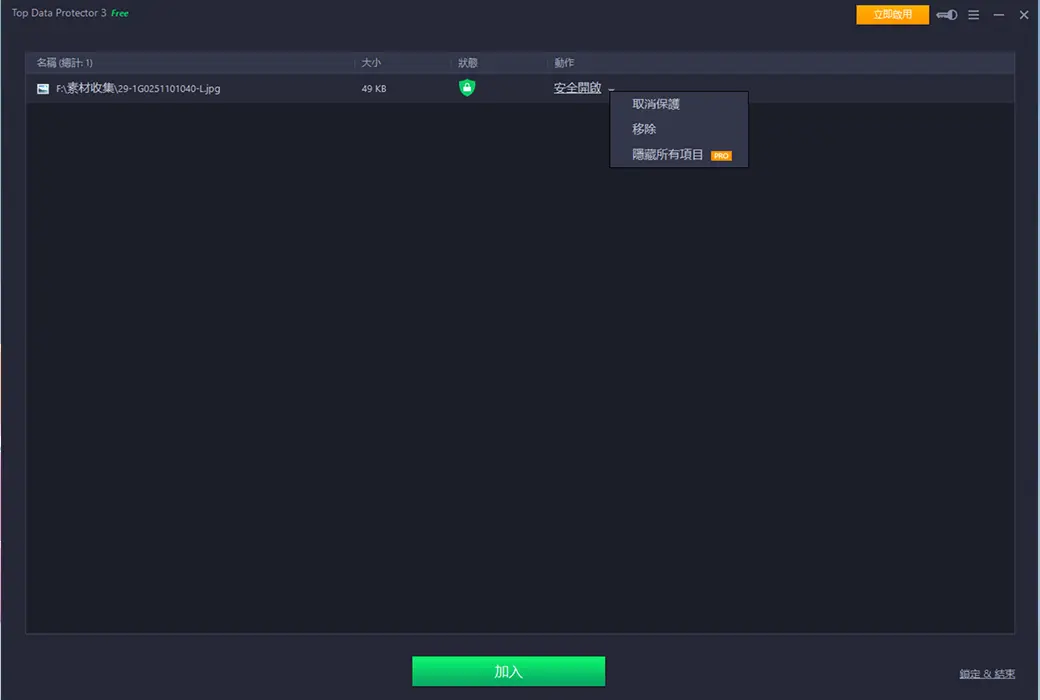The height and width of the screenshot is (700, 1040).
Task: Click the 鎖定 & 結束 link
Action: click(987, 674)
